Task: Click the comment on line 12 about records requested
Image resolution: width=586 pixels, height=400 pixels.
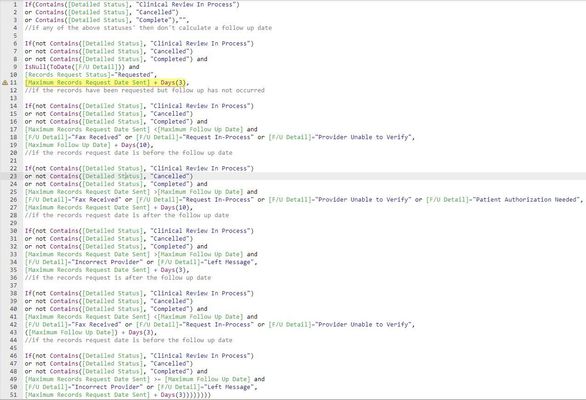Action: [x=145, y=90]
